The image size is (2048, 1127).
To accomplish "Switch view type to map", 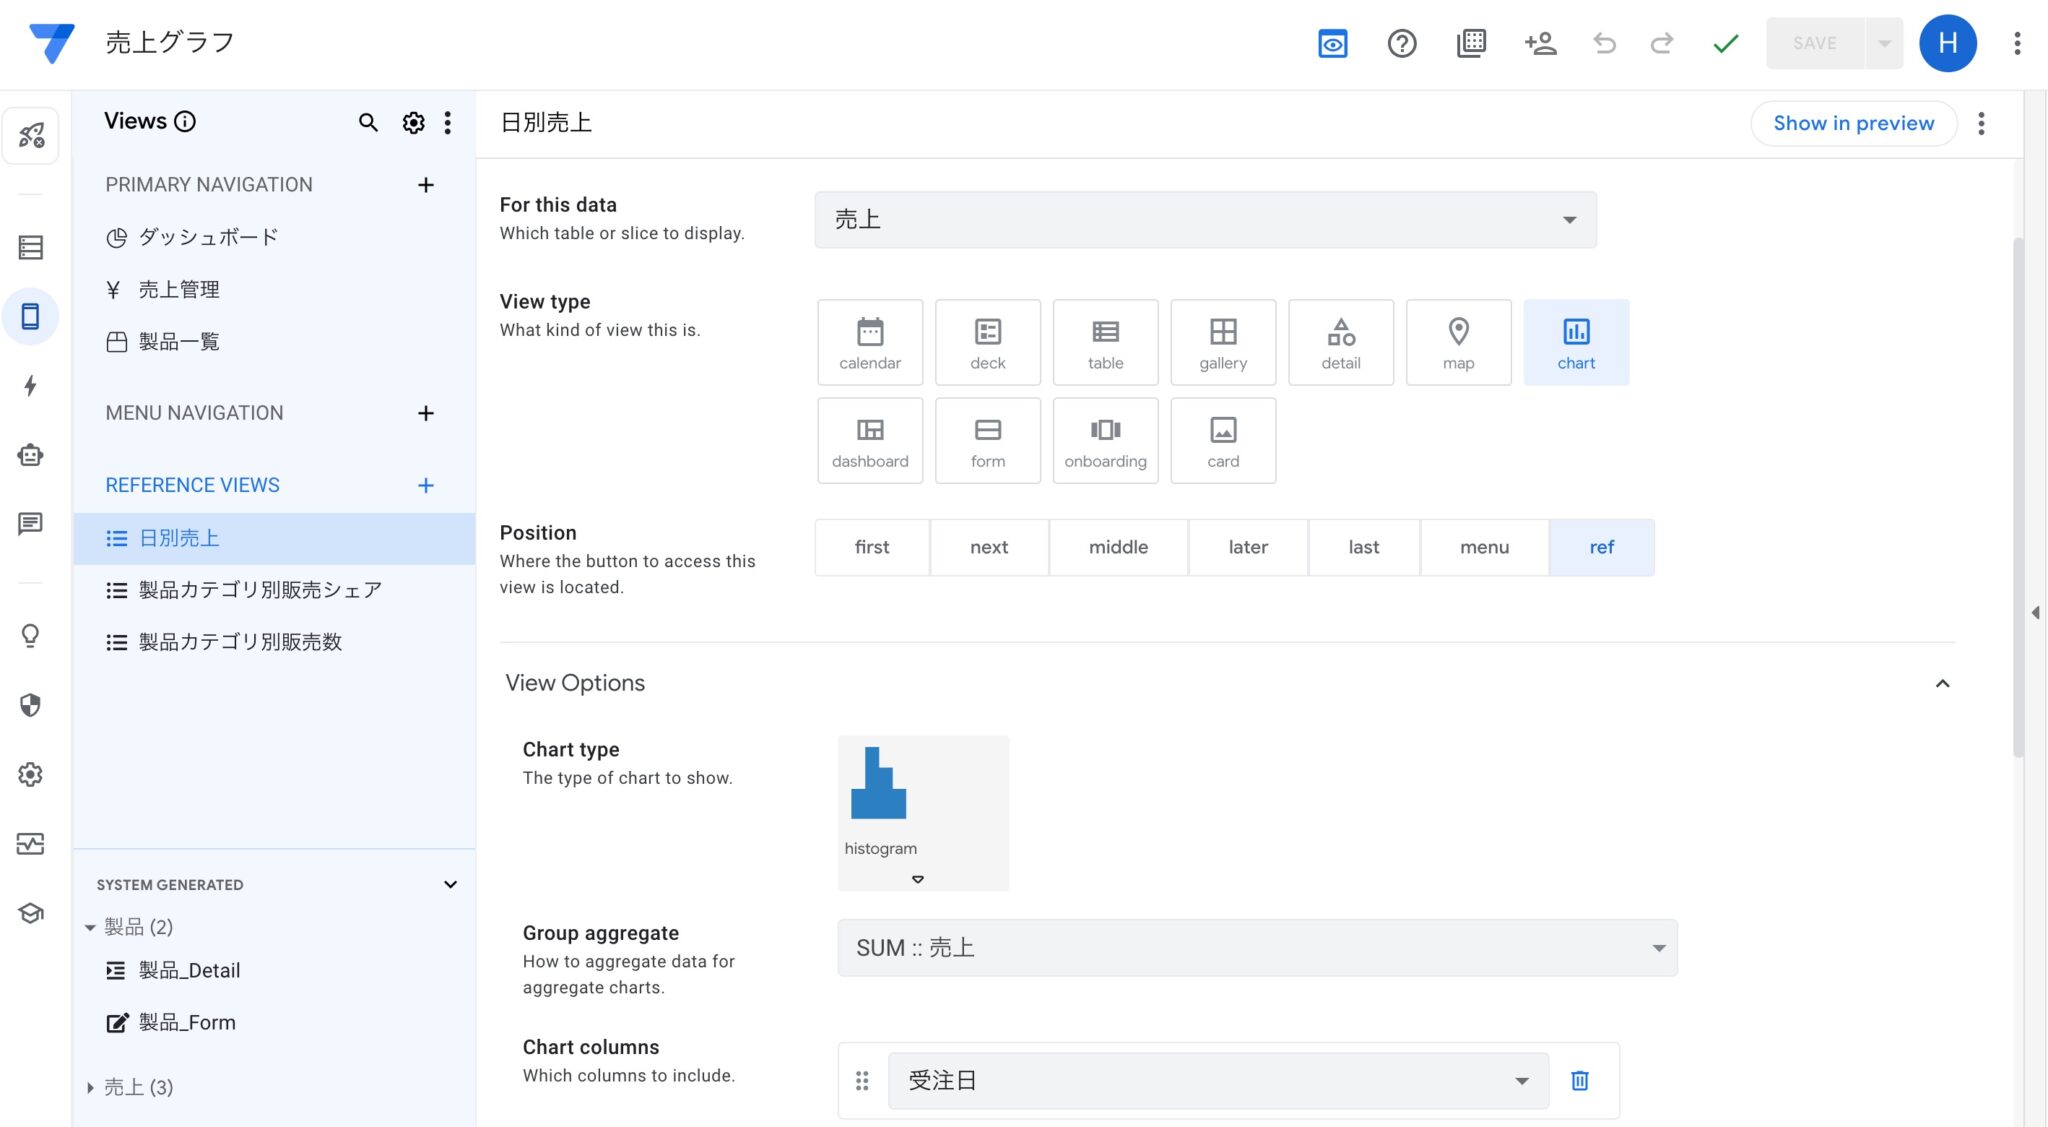I will 1458,342.
